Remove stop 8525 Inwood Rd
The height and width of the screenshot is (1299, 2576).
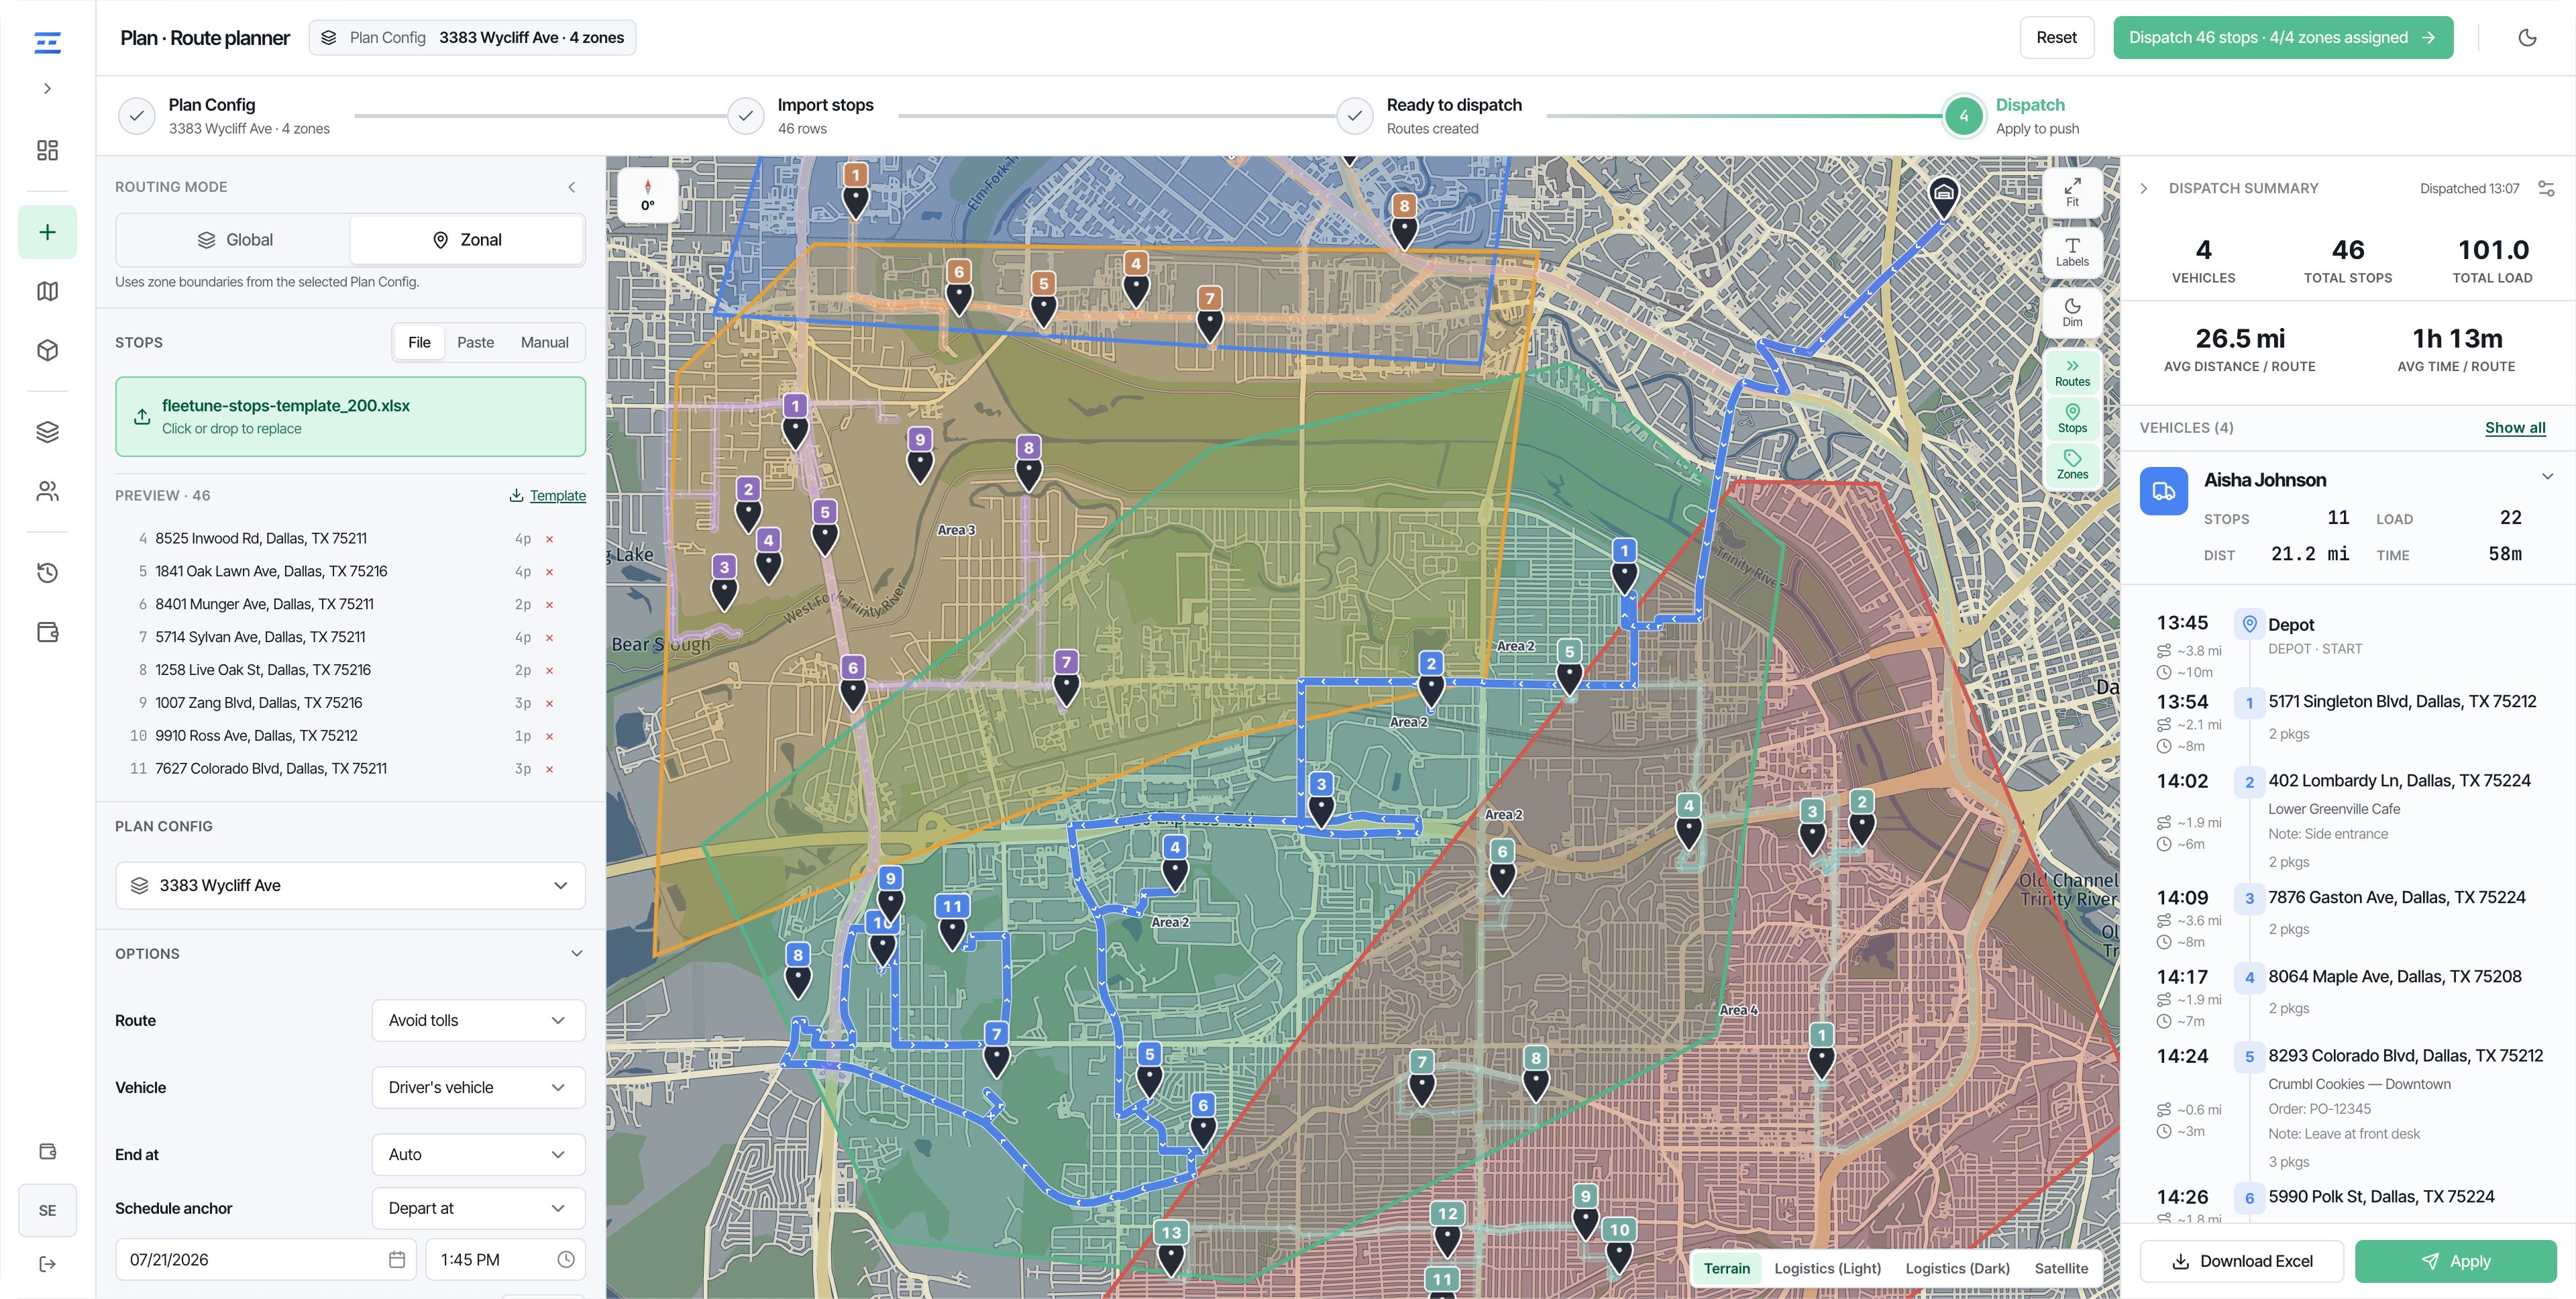tap(549, 539)
